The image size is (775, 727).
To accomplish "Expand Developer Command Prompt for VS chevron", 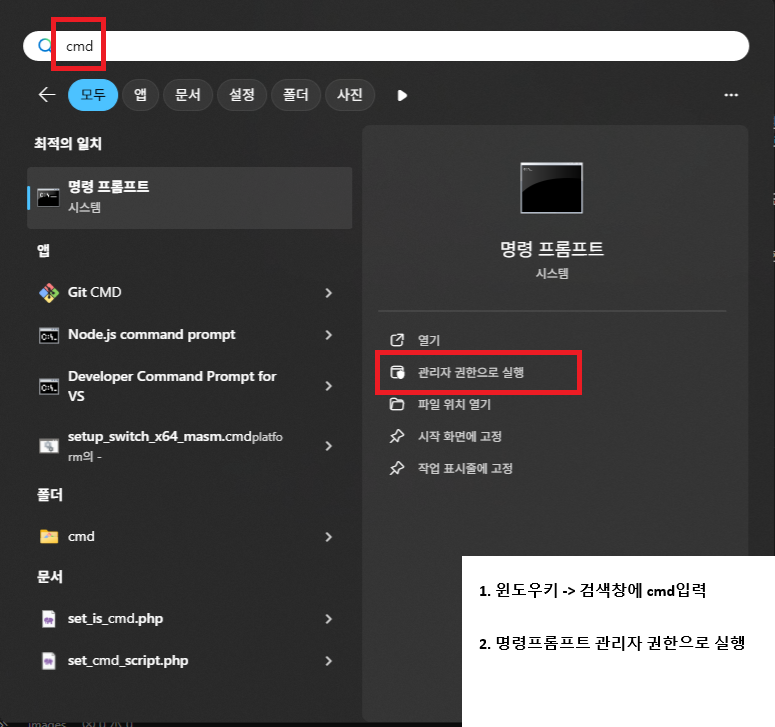I will pyautogui.click(x=329, y=386).
